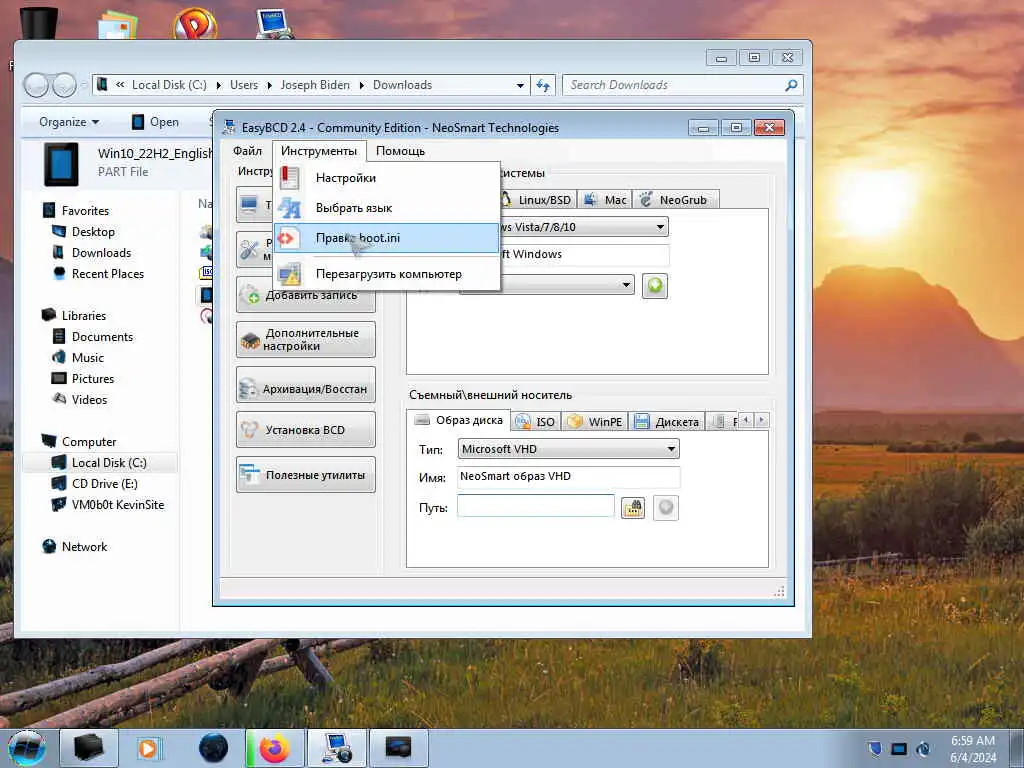Click the Настройки menu item's red book icon
This screenshot has height=768, width=1024.
coord(290,178)
